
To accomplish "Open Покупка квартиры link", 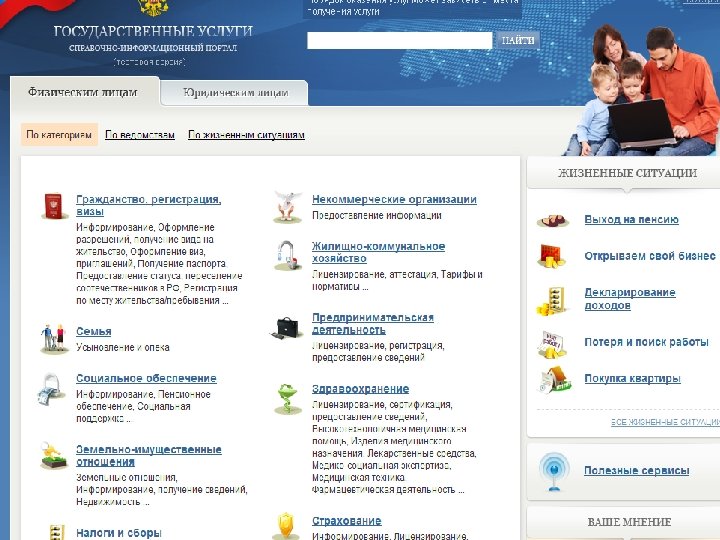I will click(x=632, y=379).
